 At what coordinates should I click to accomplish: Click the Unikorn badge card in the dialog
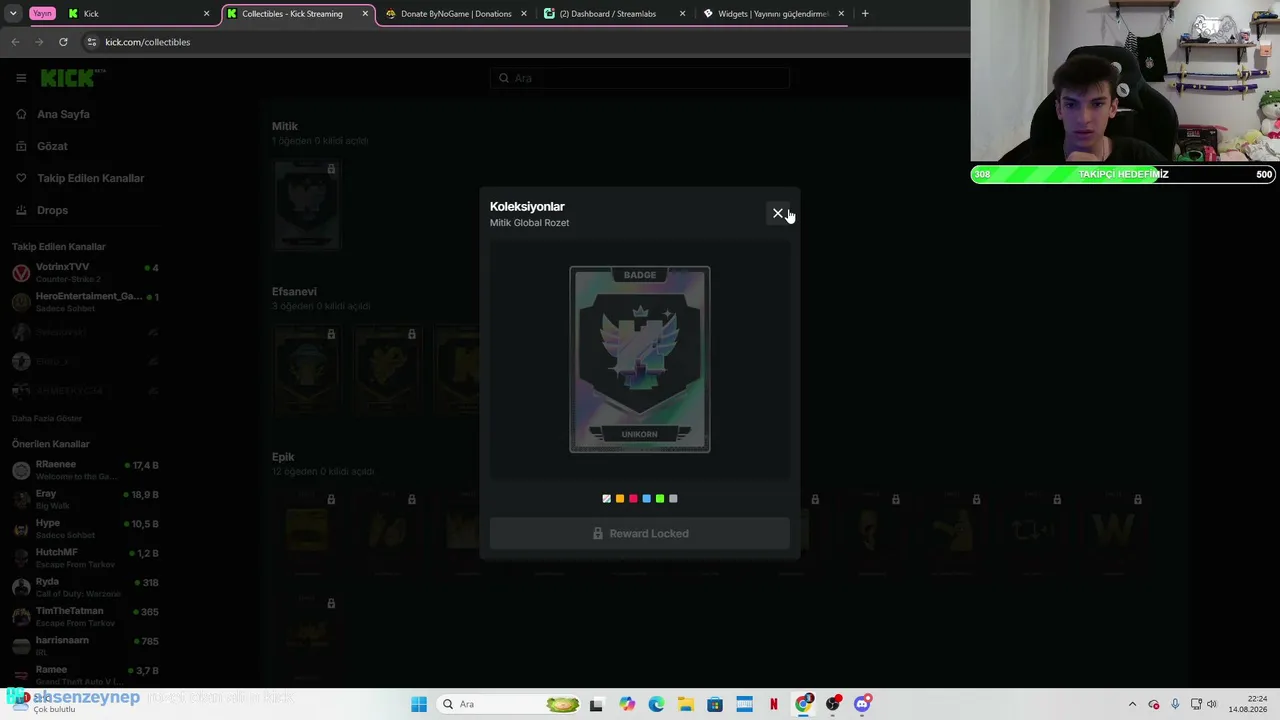(x=640, y=359)
